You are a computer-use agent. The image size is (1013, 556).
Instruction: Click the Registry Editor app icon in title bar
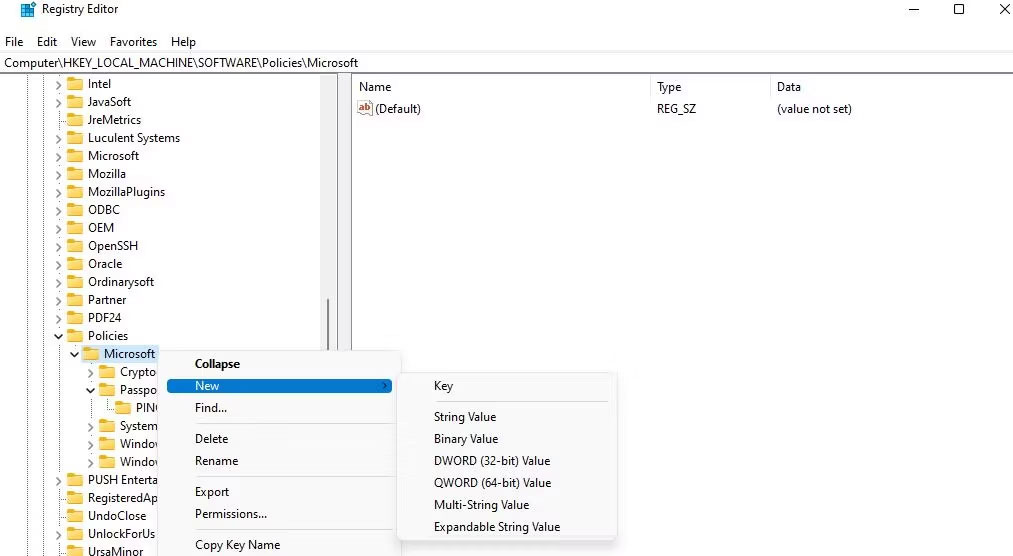pyautogui.click(x=28, y=10)
